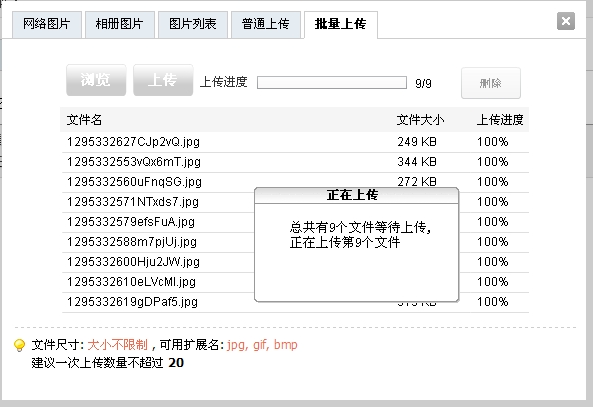Click the 上传进度 label beside the progress bar
The width and height of the screenshot is (593, 407).
(x=224, y=82)
